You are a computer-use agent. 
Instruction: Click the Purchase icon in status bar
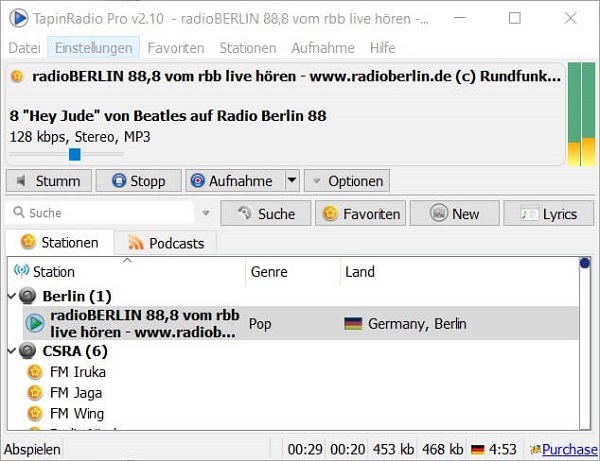coord(535,450)
